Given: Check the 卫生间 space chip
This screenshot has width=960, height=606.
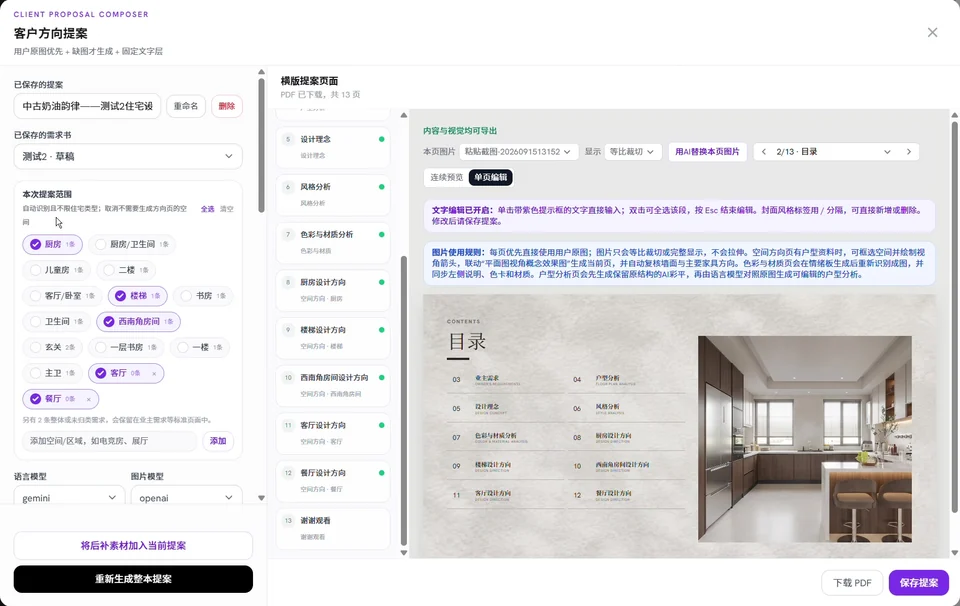Looking at the screenshot, I should tap(56, 321).
